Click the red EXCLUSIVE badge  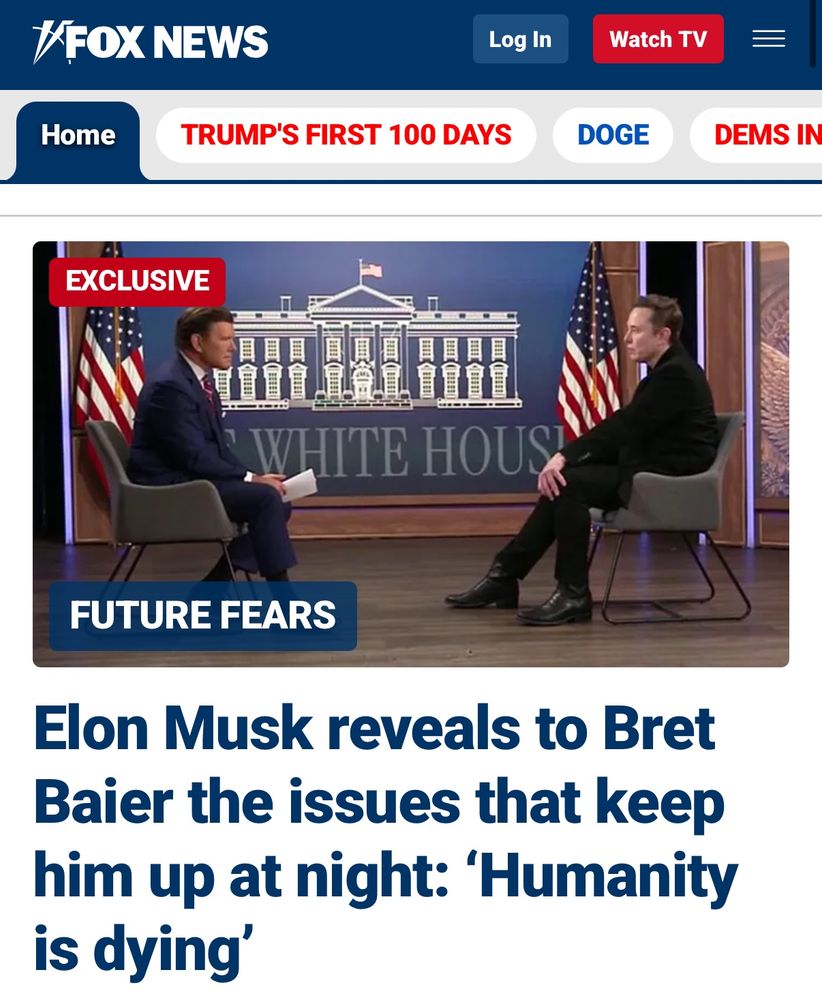(137, 281)
